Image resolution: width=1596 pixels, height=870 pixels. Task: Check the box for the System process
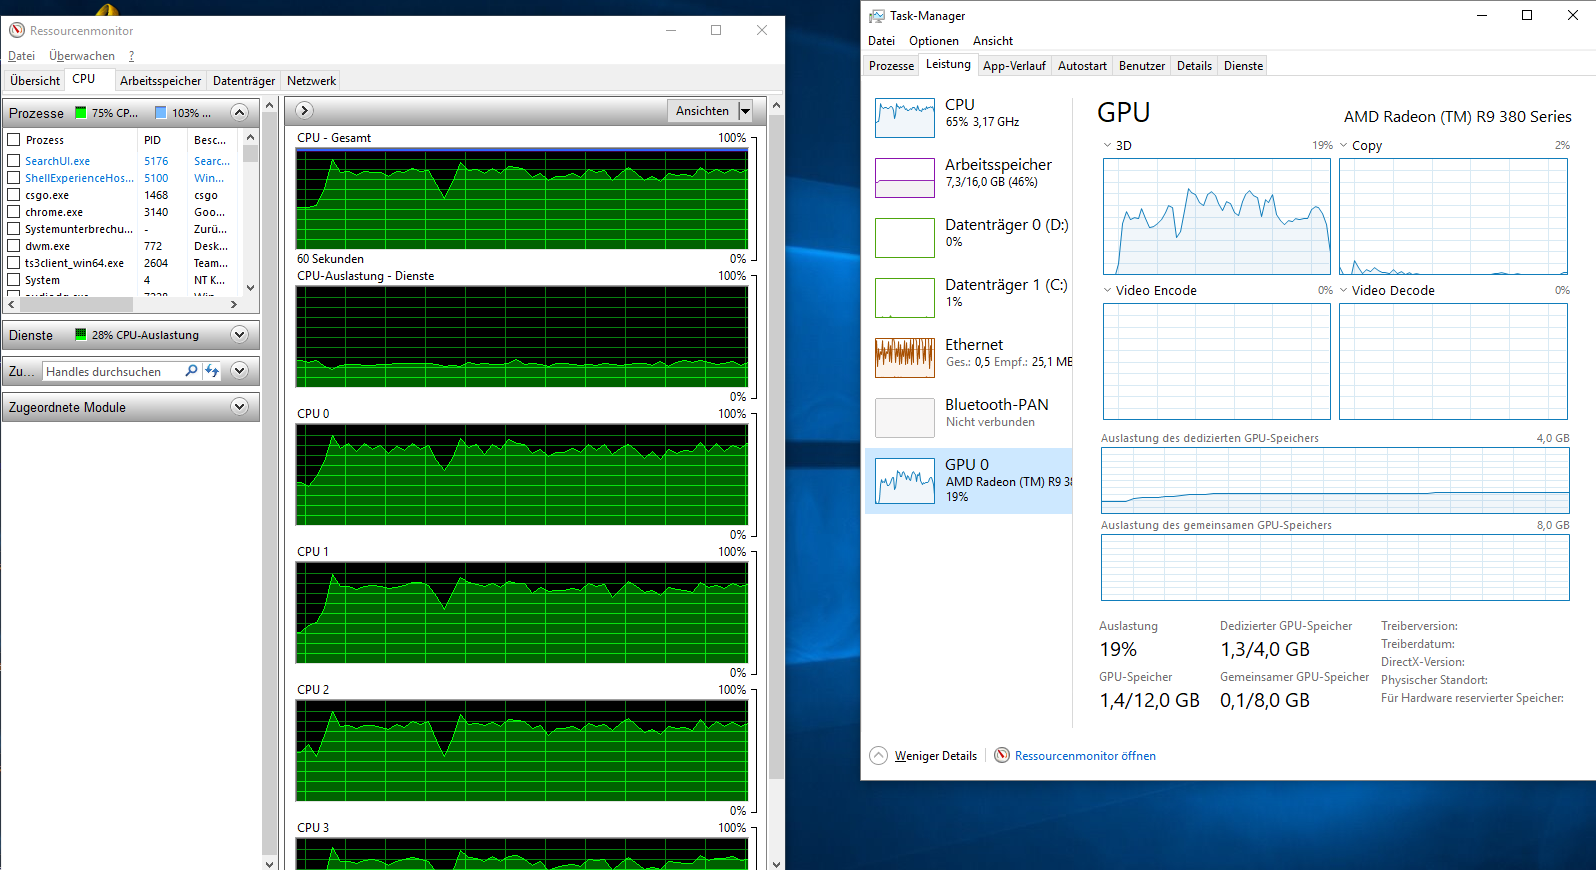14,280
